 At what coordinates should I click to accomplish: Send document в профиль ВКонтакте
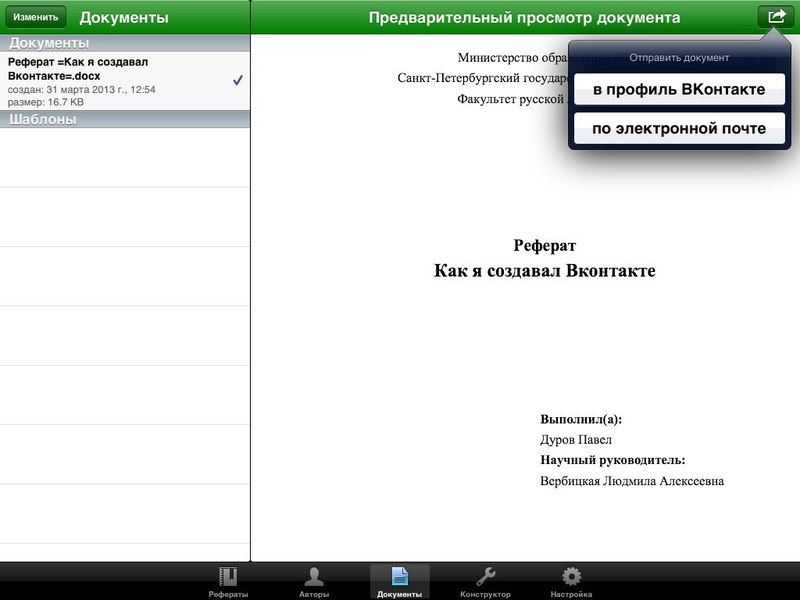point(679,89)
